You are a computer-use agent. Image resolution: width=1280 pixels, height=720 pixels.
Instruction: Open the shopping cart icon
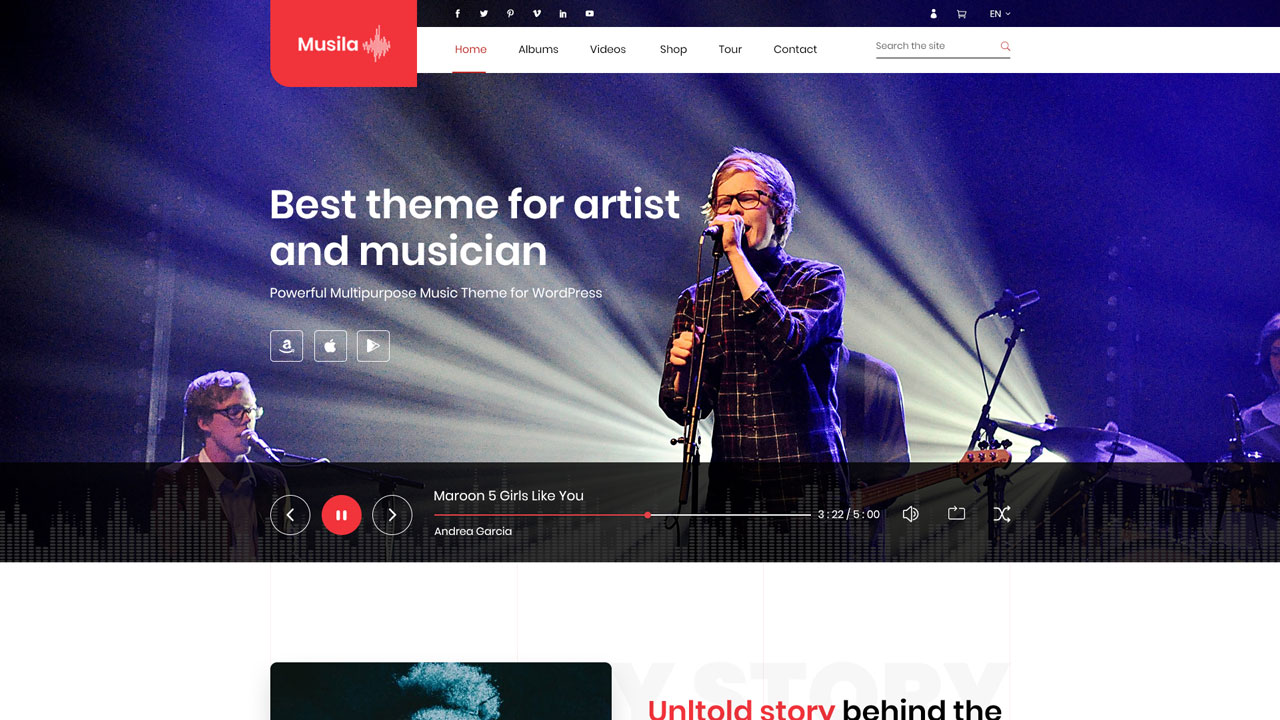pos(961,14)
